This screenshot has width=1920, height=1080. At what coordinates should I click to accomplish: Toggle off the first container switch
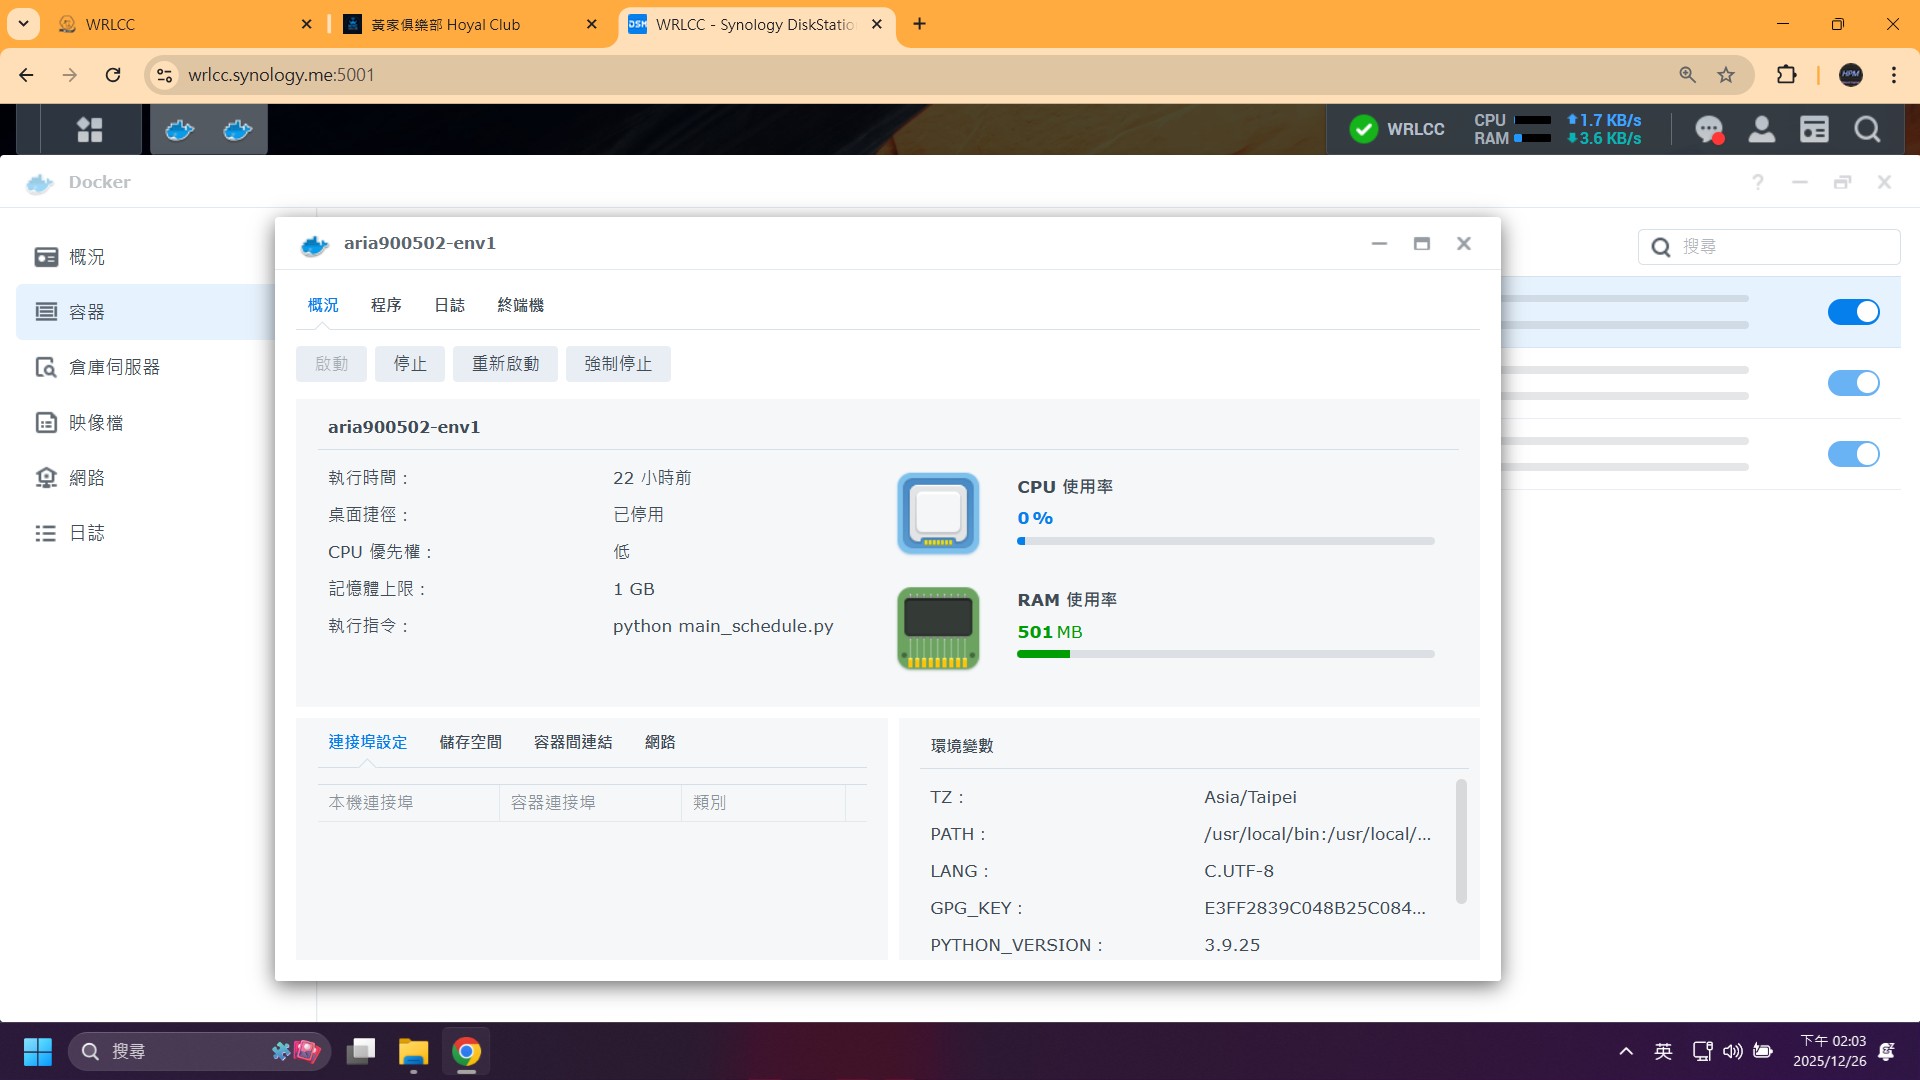pyautogui.click(x=1853, y=312)
